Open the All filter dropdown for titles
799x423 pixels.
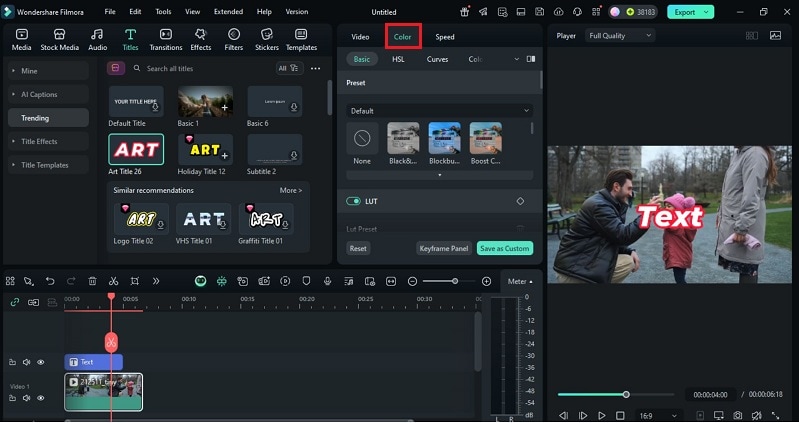click(x=289, y=68)
